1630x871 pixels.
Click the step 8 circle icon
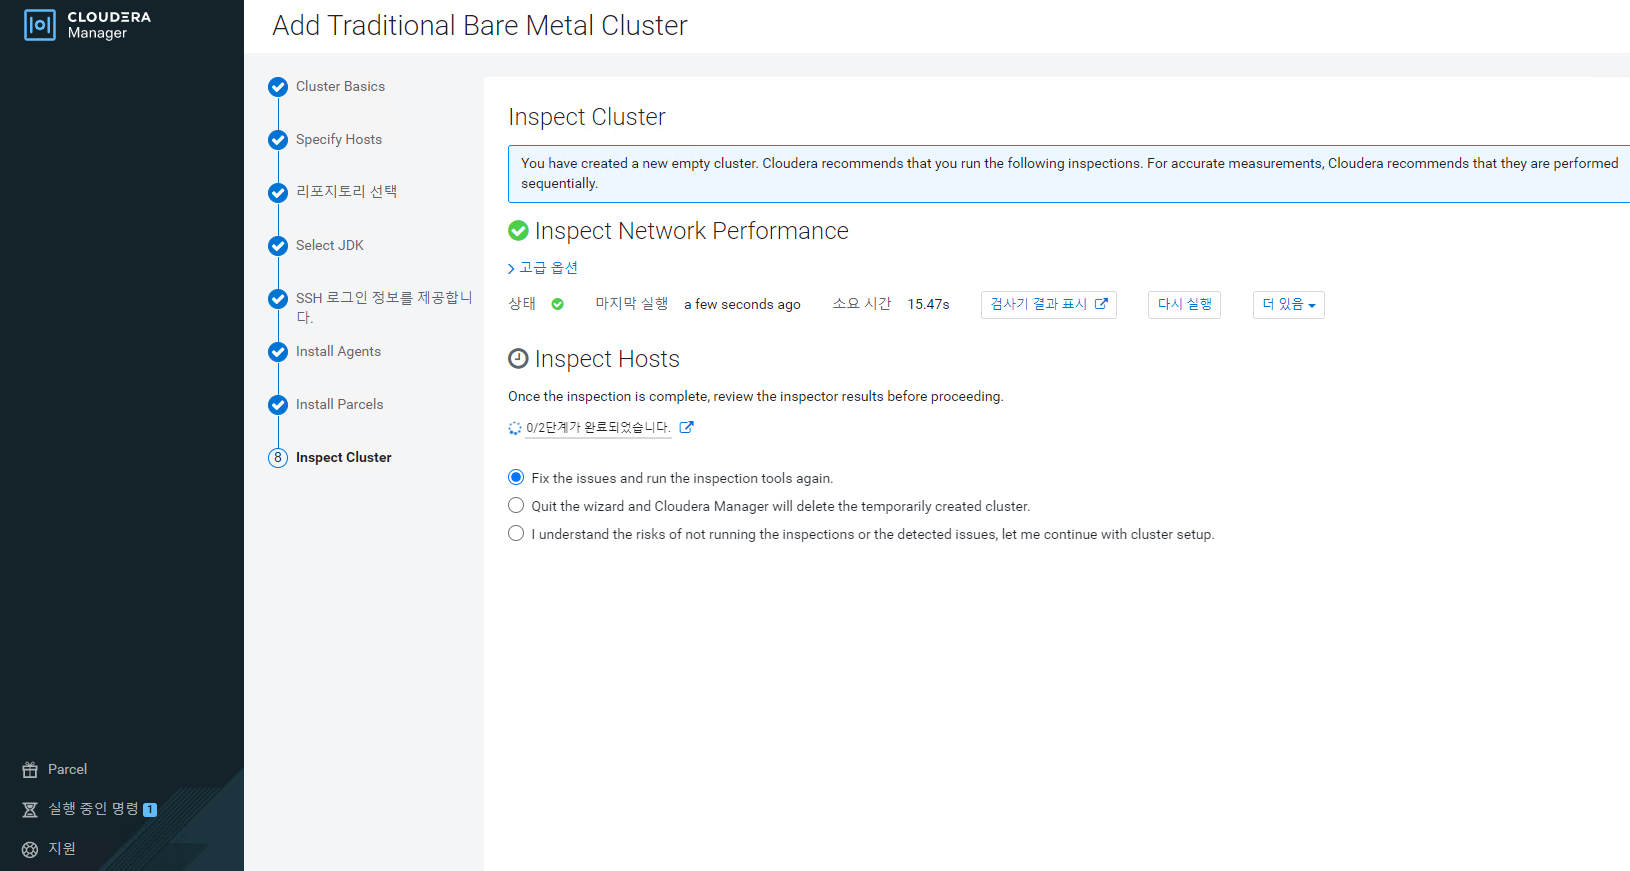(278, 458)
